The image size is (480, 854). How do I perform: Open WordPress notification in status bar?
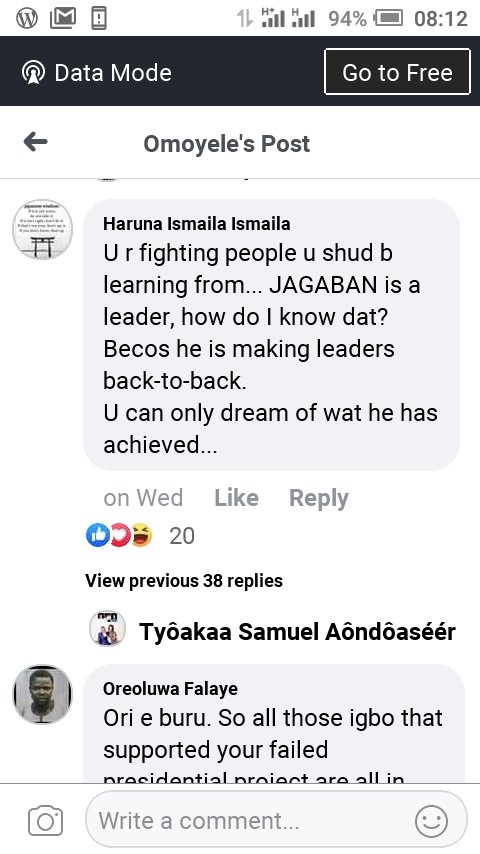pyautogui.click(x=27, y=19)
